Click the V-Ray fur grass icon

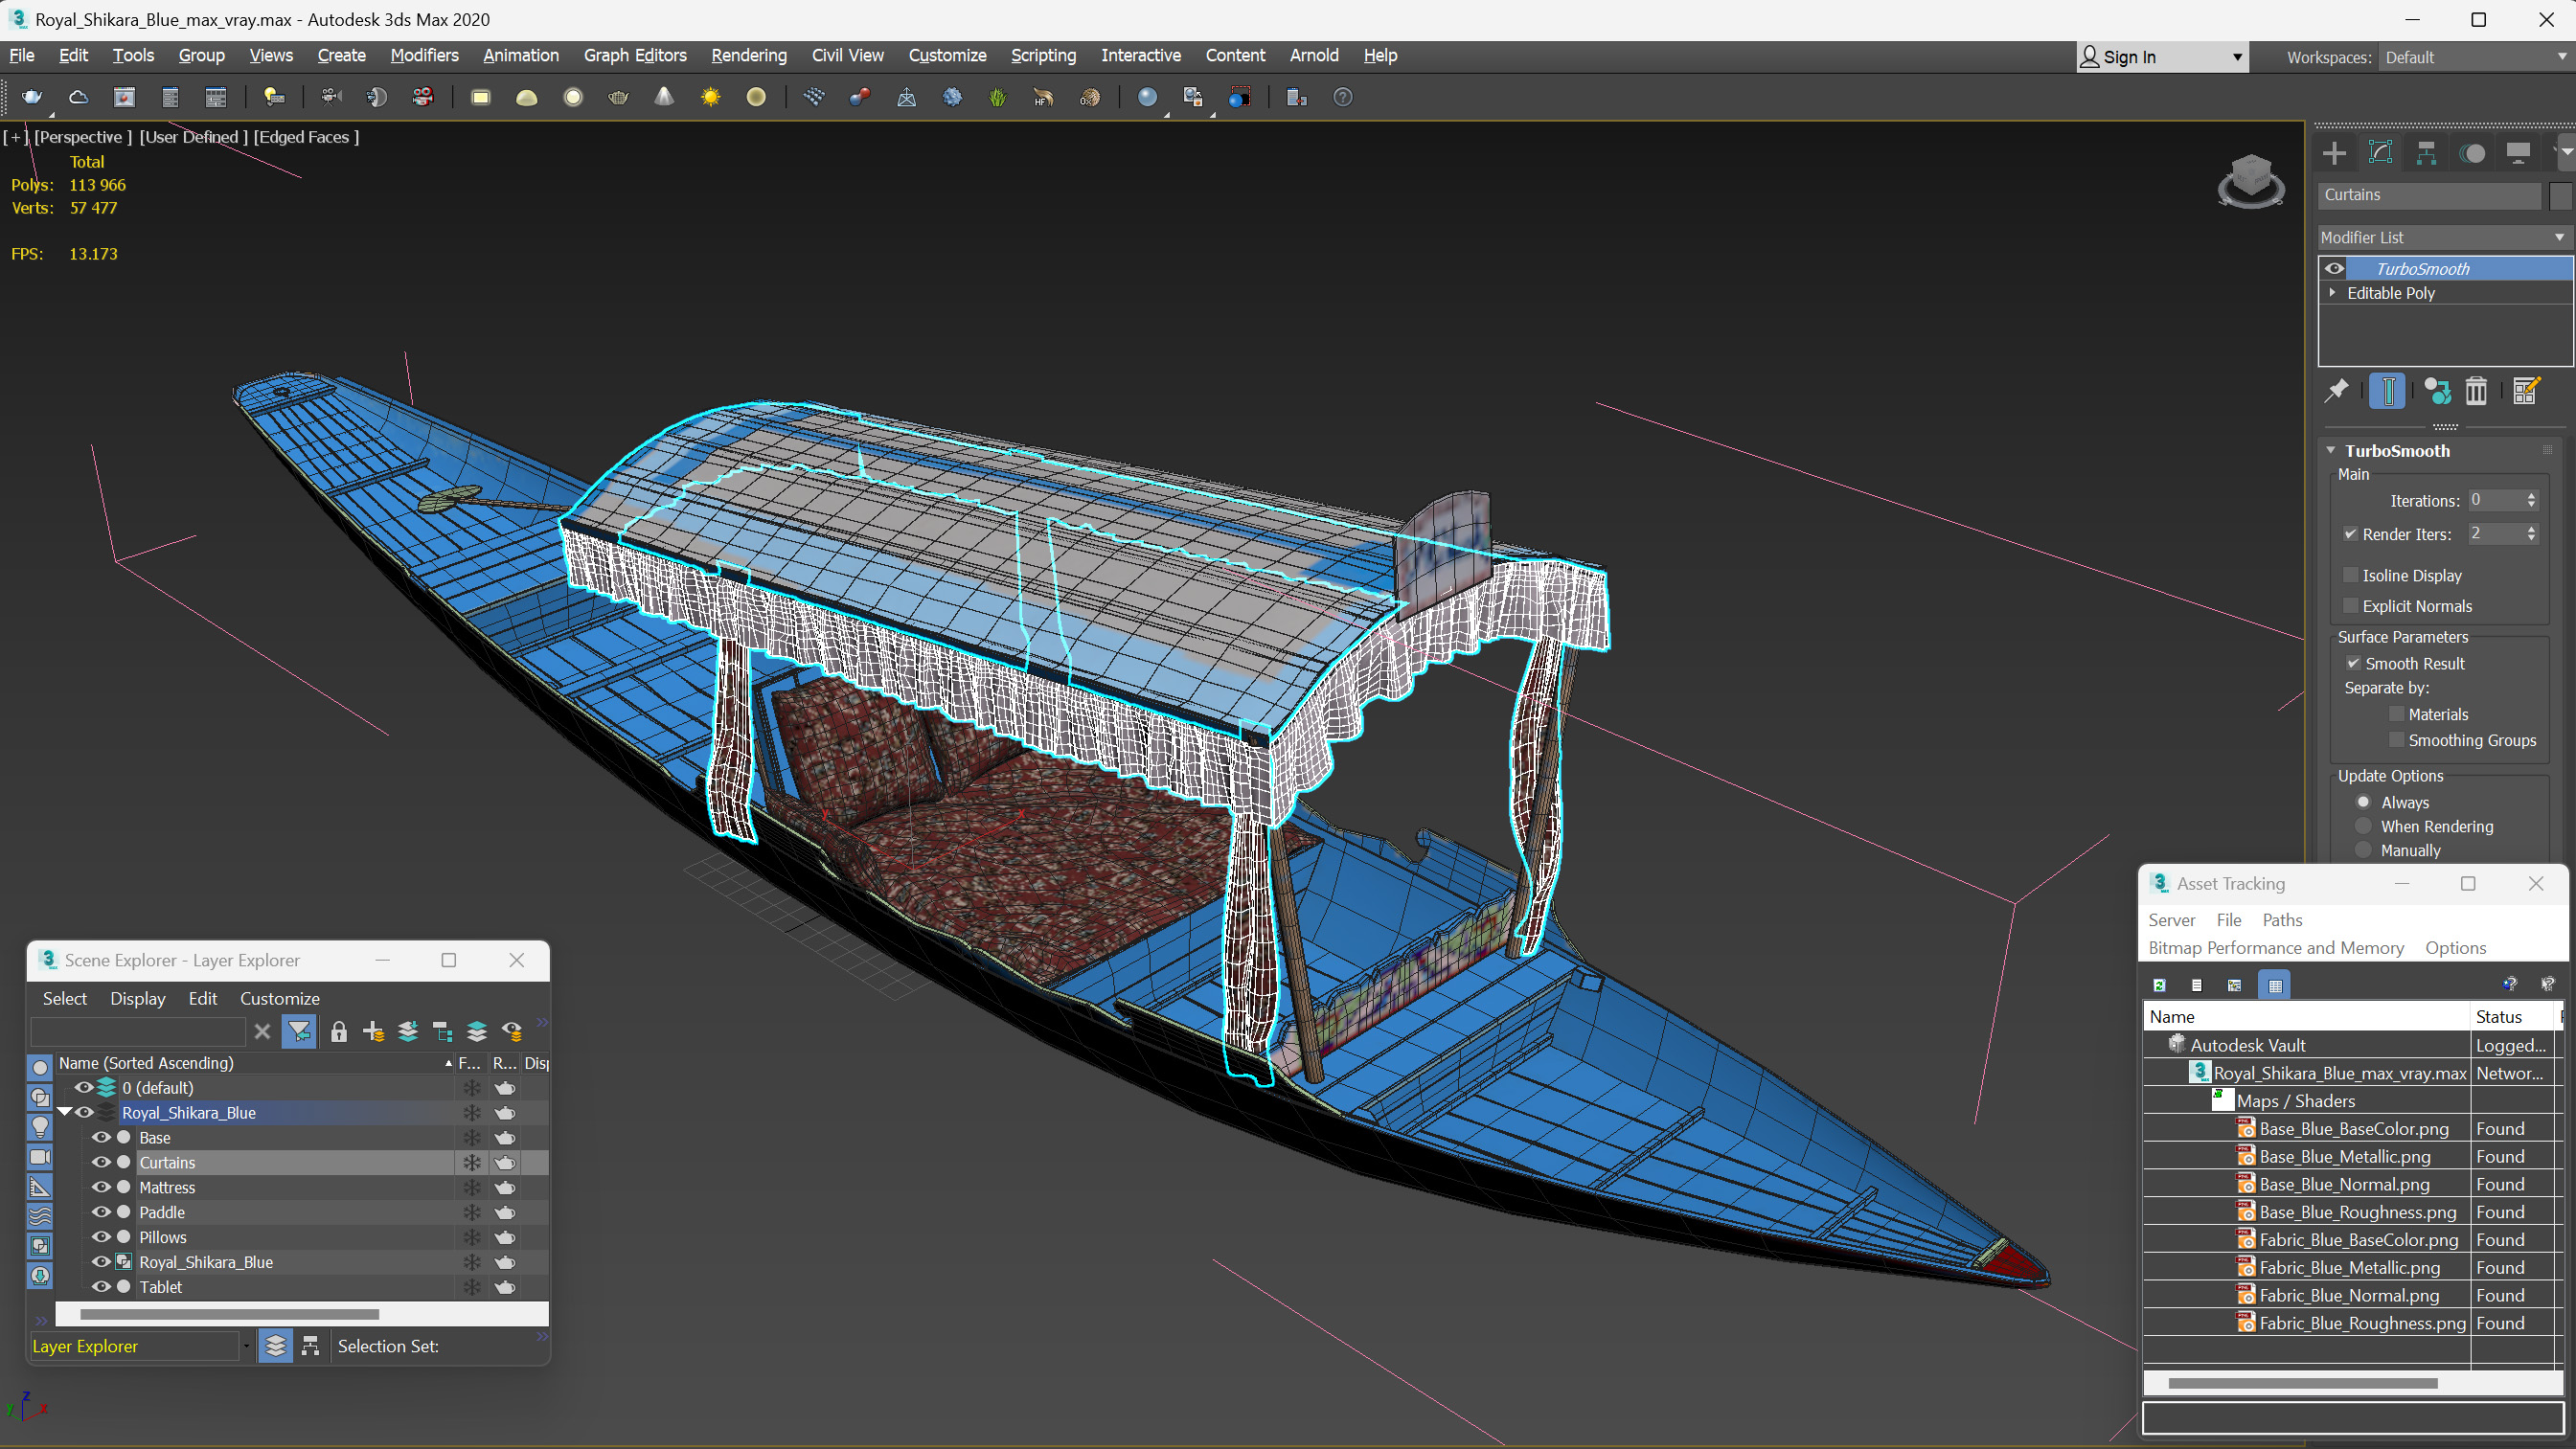click(x=997, y=97)
